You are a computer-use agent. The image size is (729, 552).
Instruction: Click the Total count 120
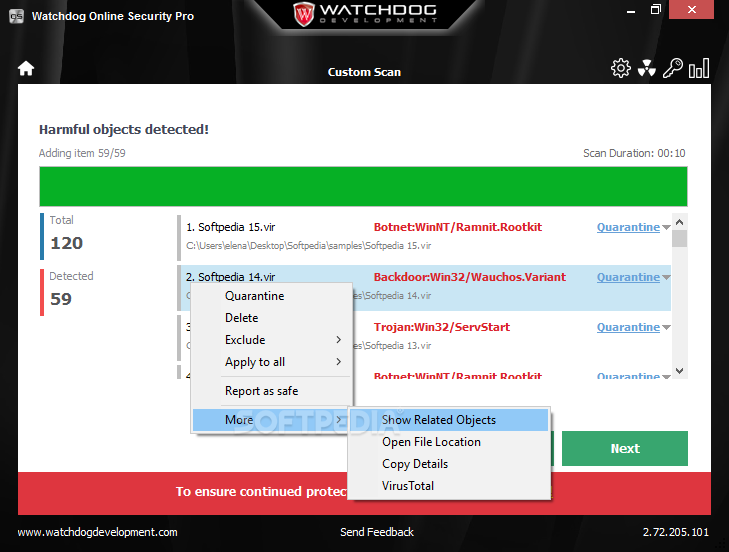(66, 243)
